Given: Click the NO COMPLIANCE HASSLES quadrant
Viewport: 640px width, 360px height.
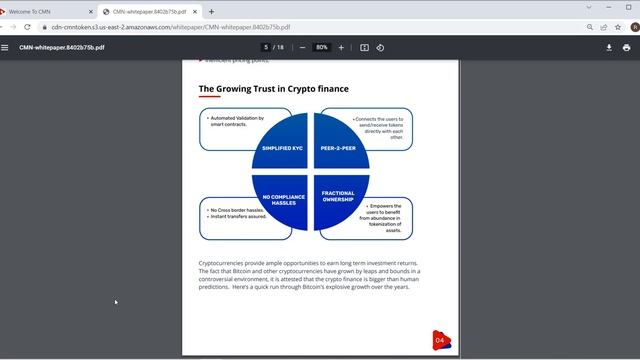Looking at the screenshot, I should click(x=281, y=202).
